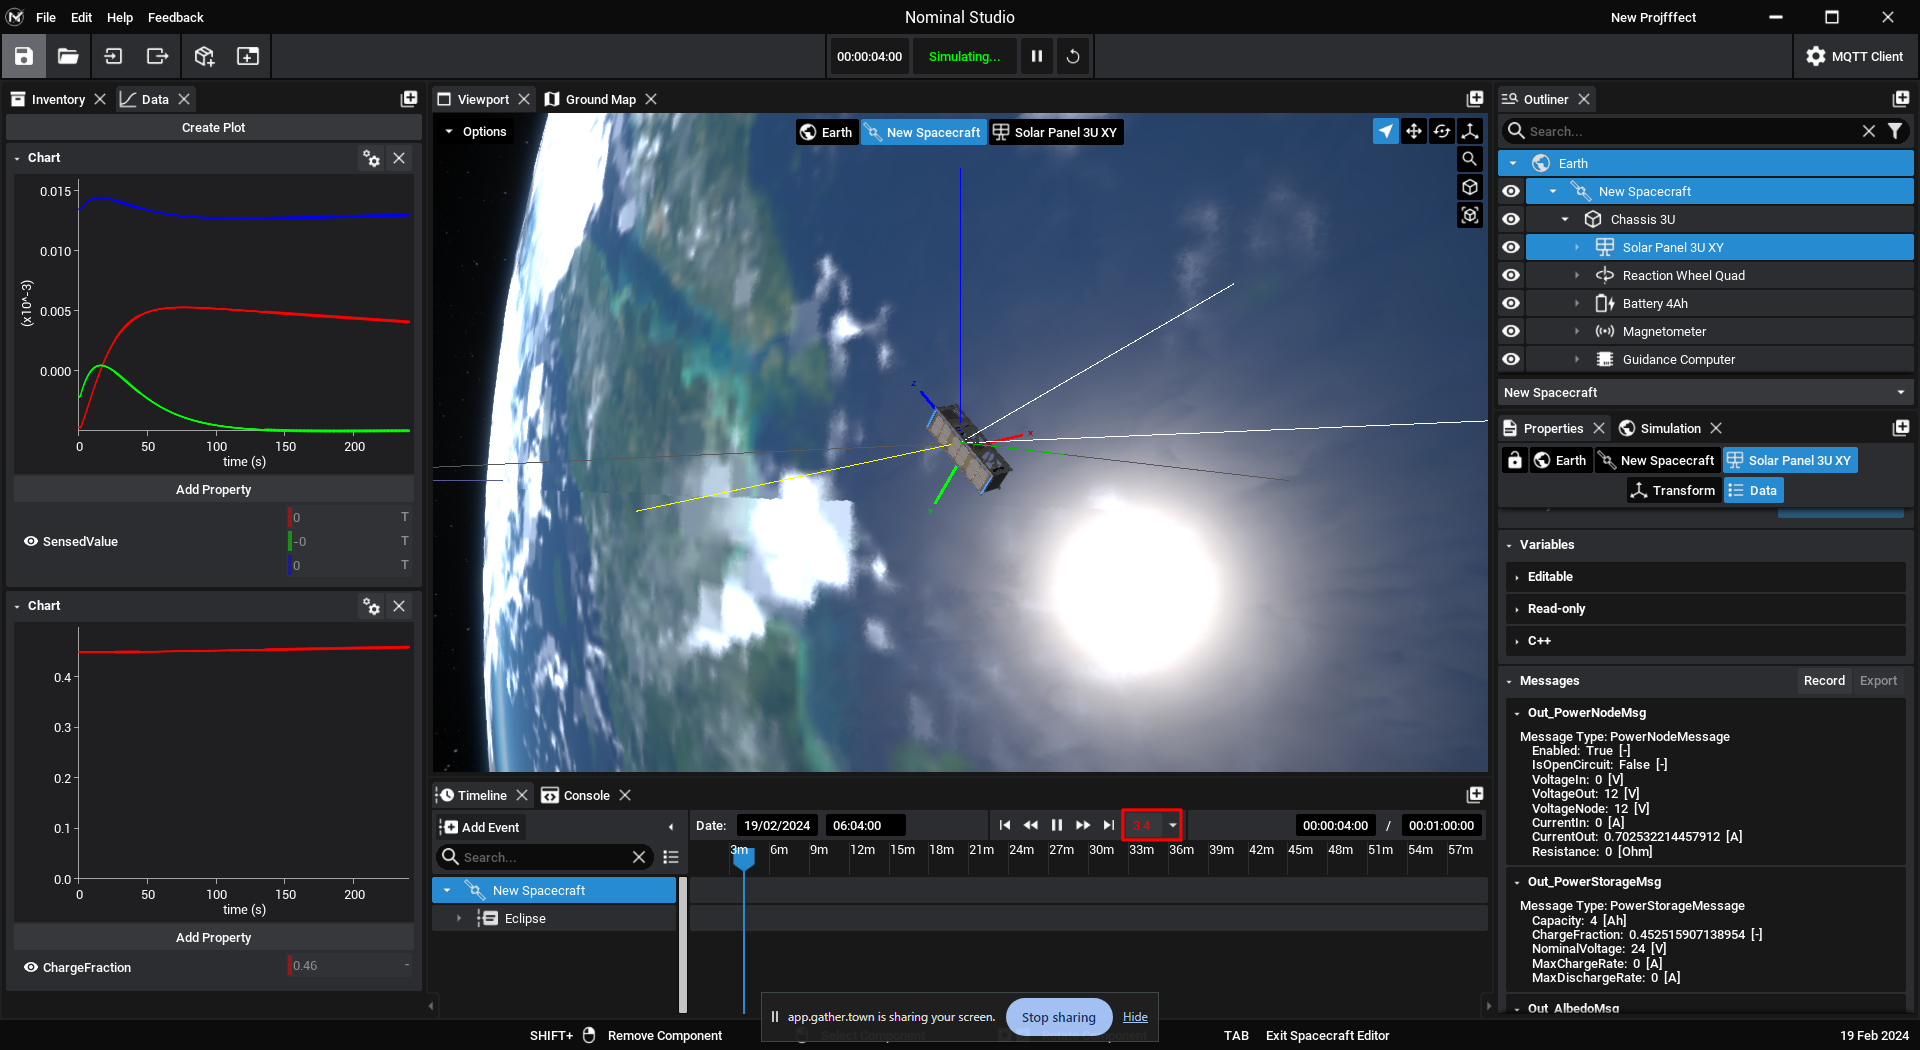This screenshot has height=1050, width=1920.
Task: Click the Stop sharing button
Action: (1058, 1017)
